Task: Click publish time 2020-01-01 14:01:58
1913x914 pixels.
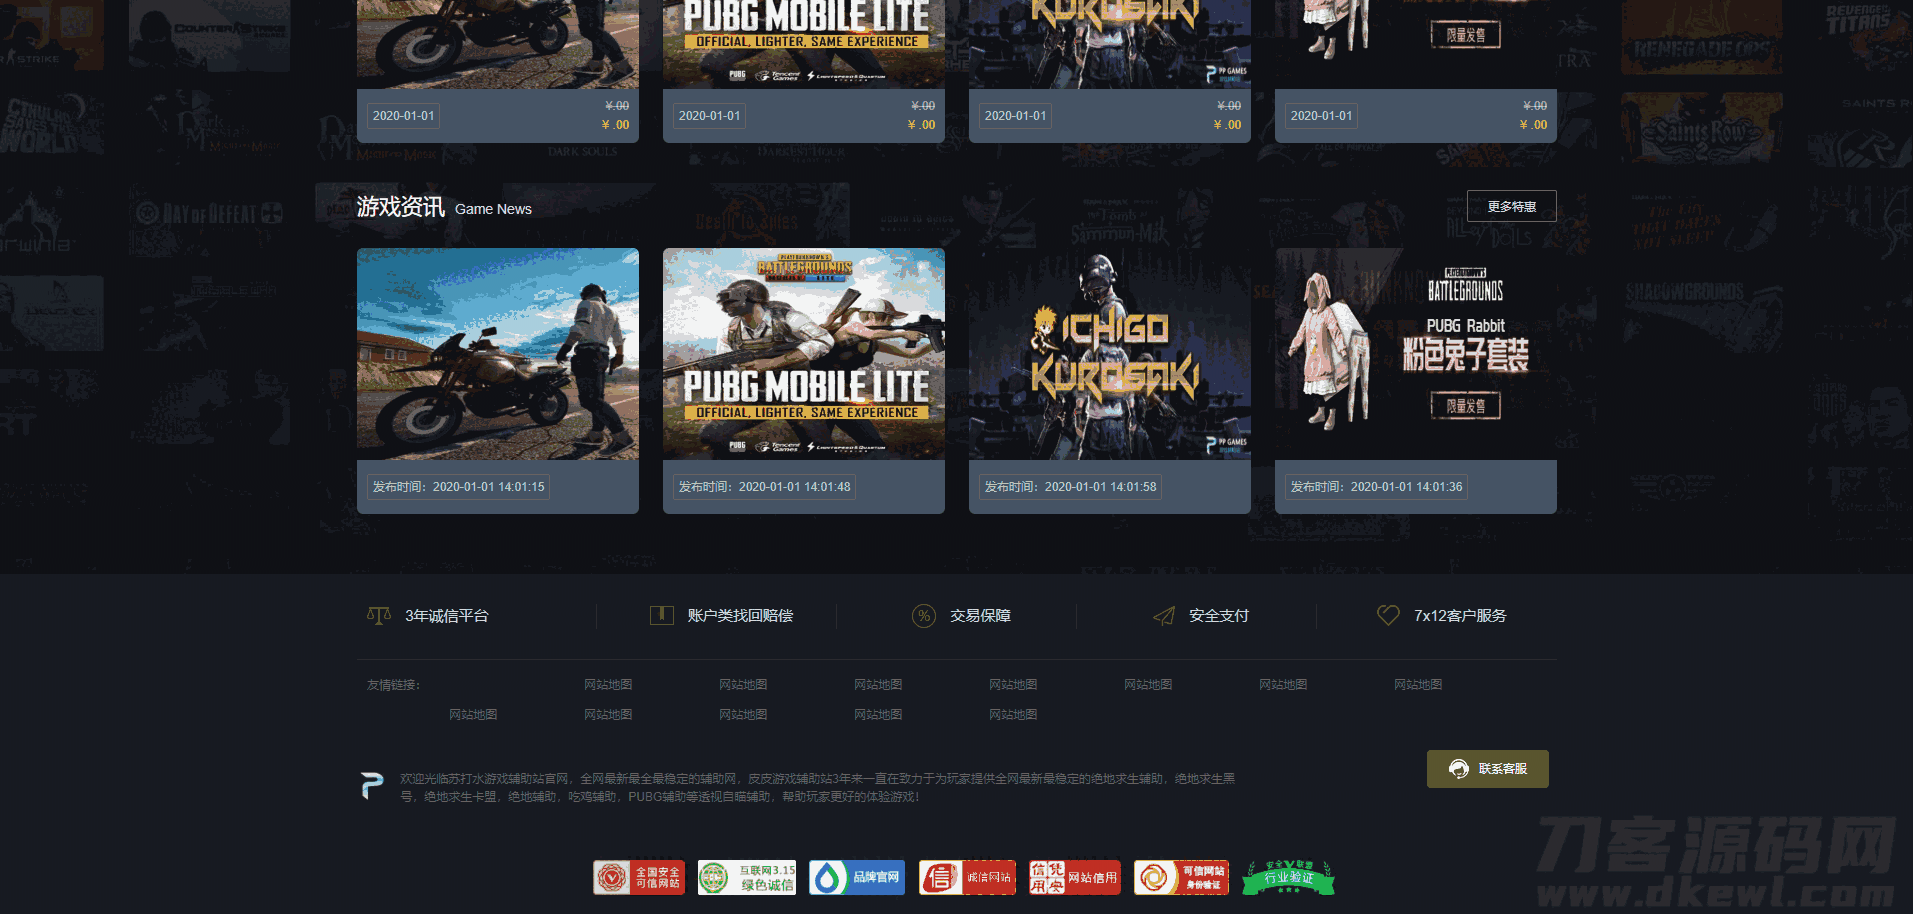Action: [x=1071, y=487]
